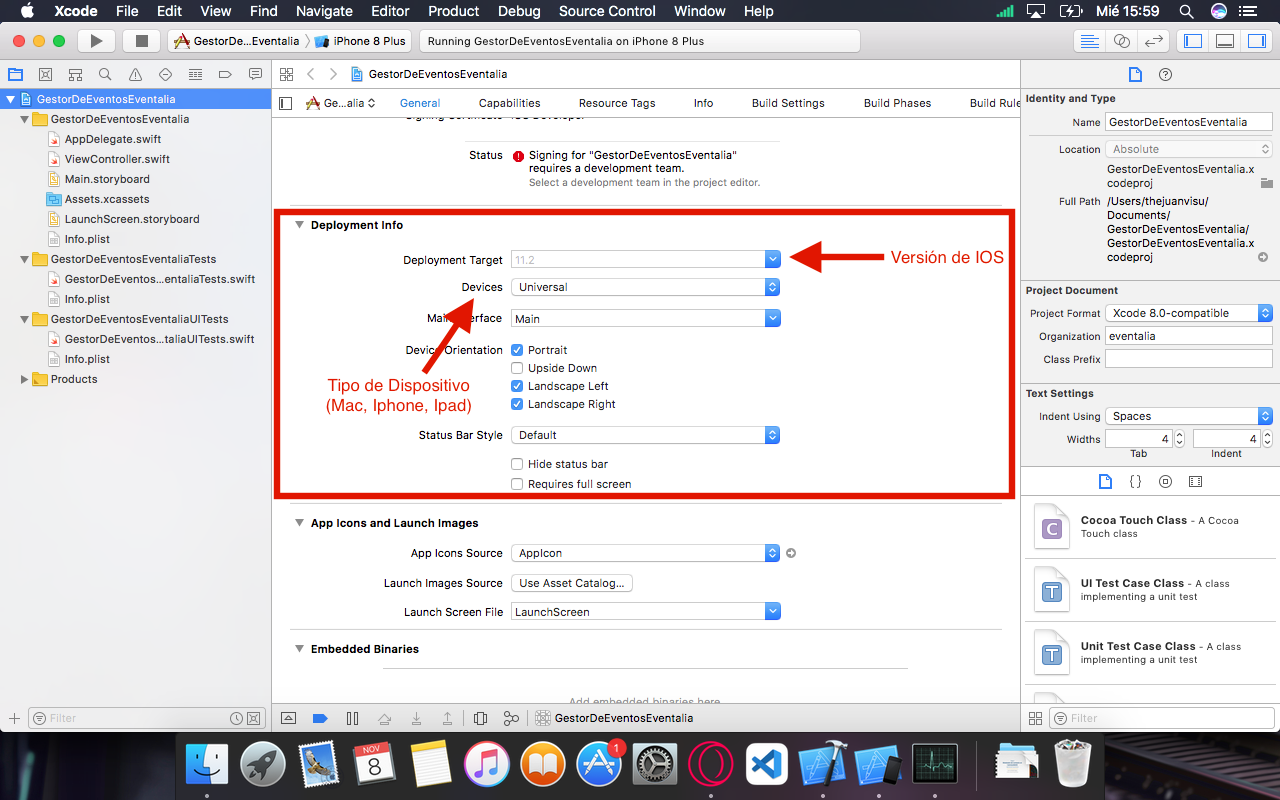Show the code snippet library
The height and width of the screenshot is (800, 1280).
click(1135, 481)
